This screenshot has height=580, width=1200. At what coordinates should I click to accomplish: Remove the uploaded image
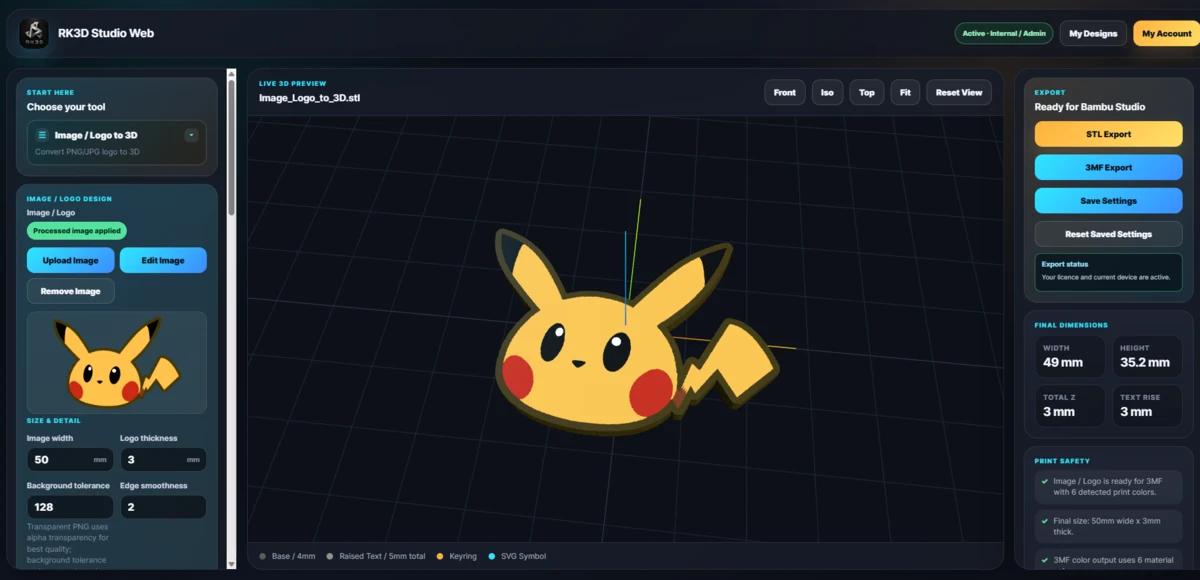(70, 291)
